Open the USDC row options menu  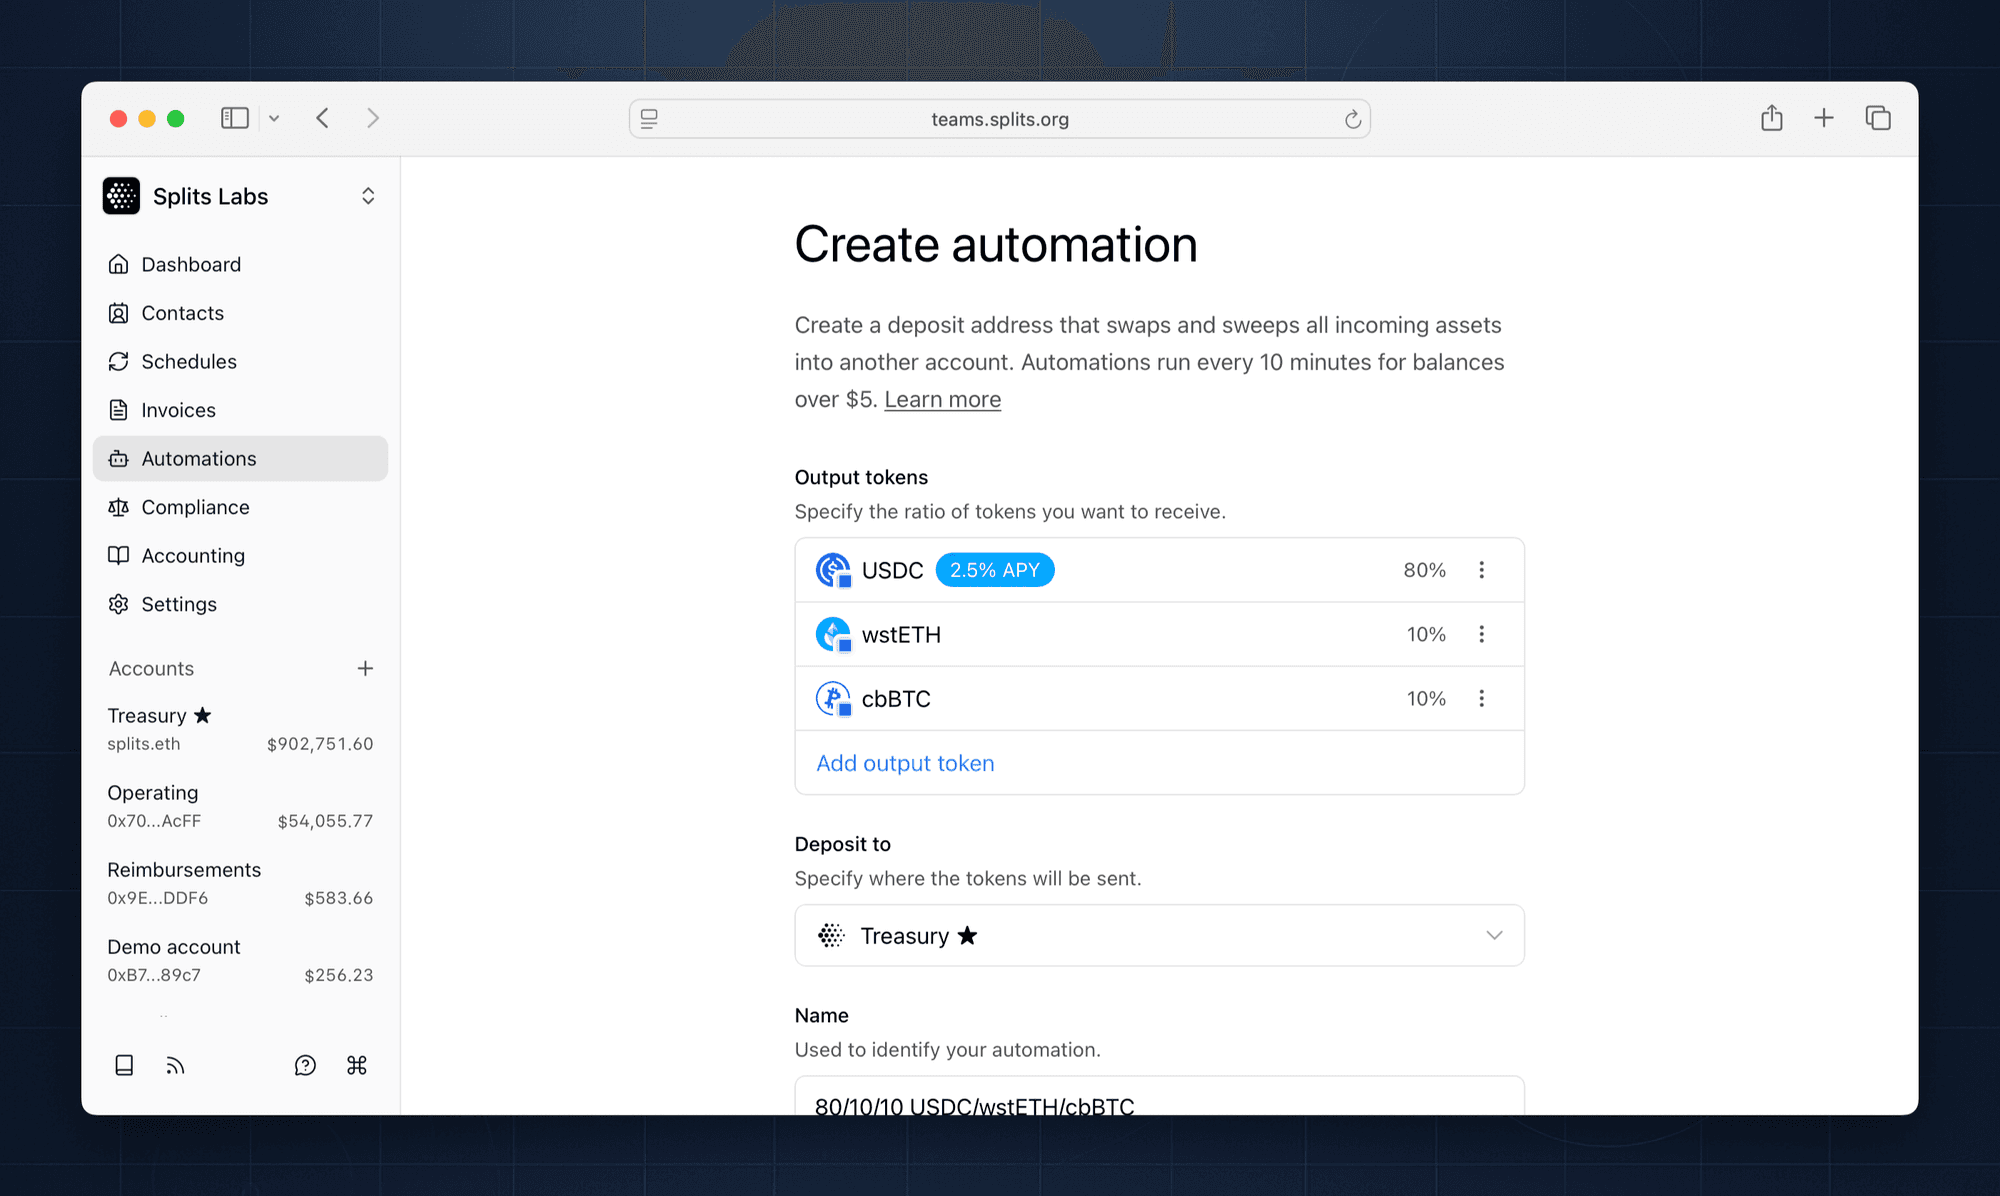[1482, 569]
